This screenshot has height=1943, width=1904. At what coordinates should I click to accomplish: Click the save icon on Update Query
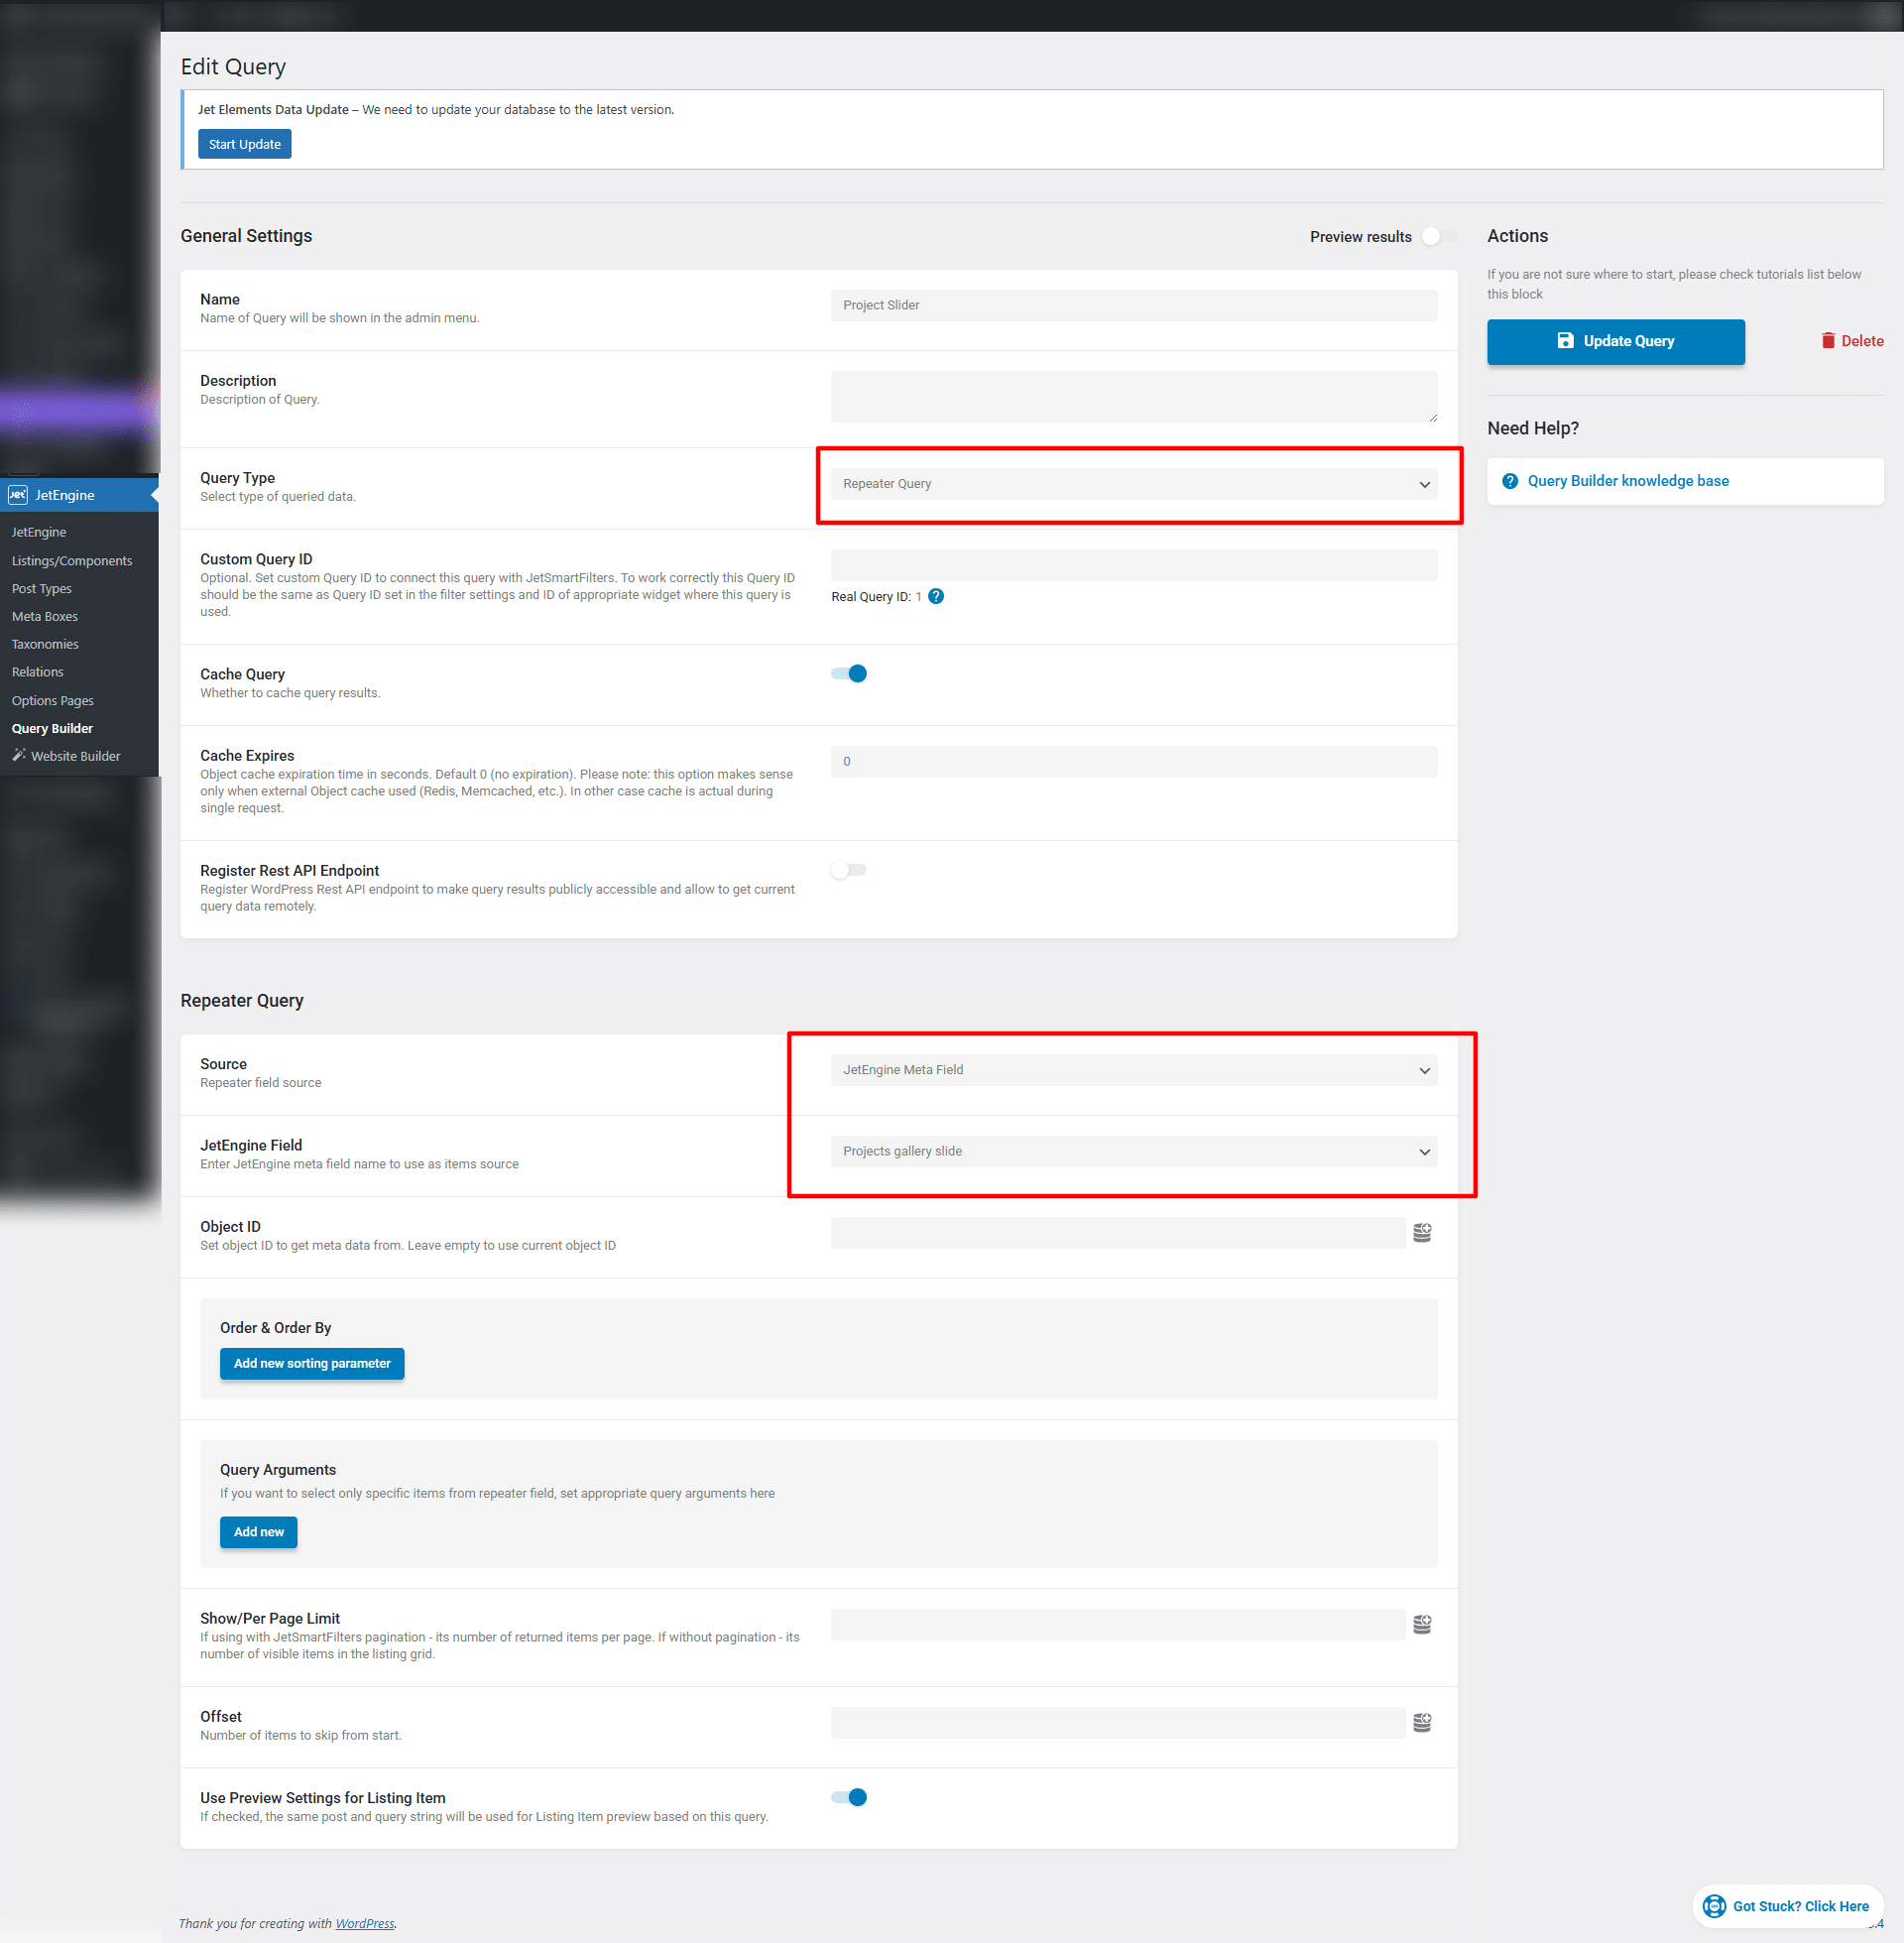coord(1566,340)
